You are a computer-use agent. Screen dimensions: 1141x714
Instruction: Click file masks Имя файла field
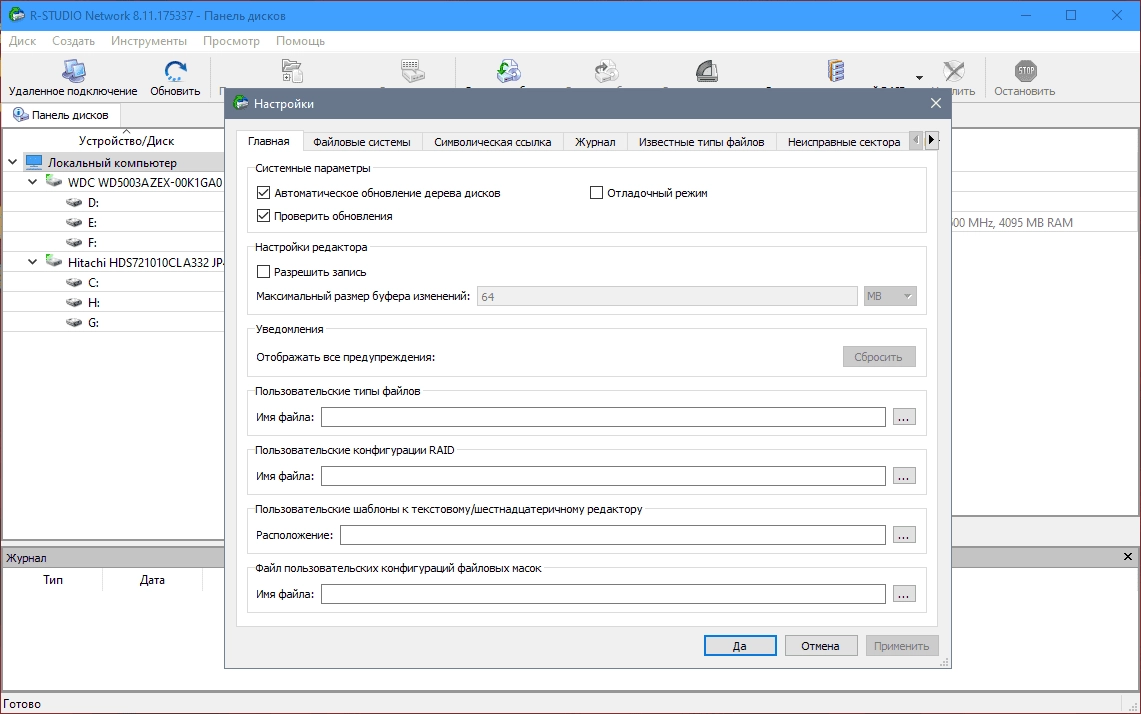pos(603,594)
